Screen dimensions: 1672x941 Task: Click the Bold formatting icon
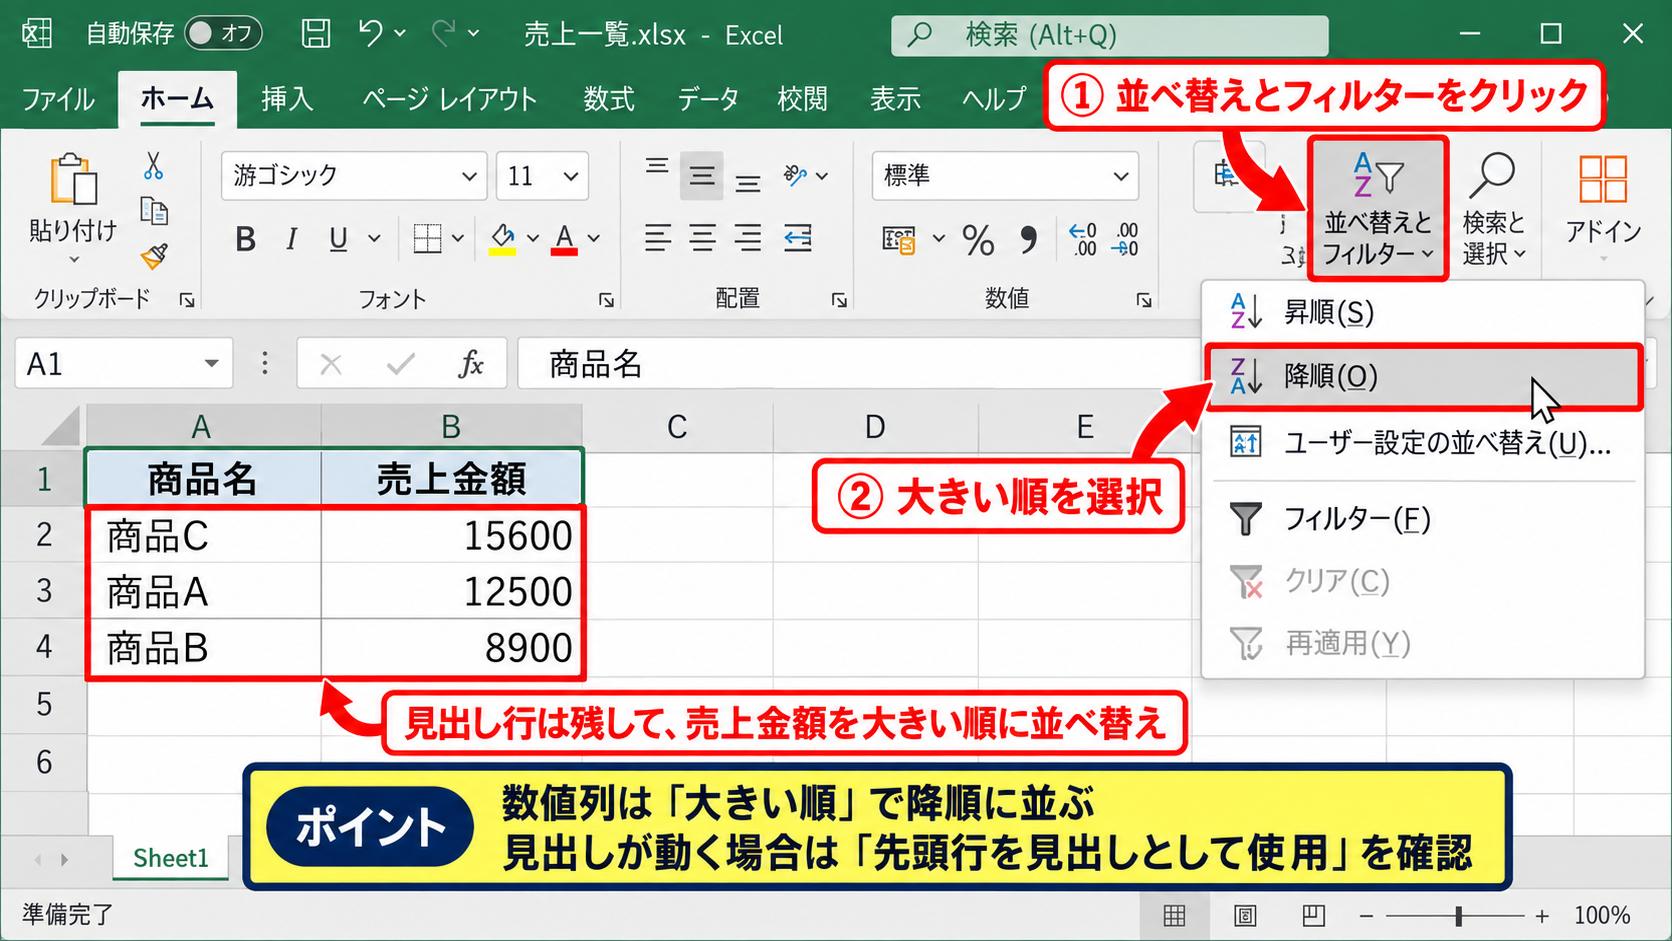click(x=245, y=239)
